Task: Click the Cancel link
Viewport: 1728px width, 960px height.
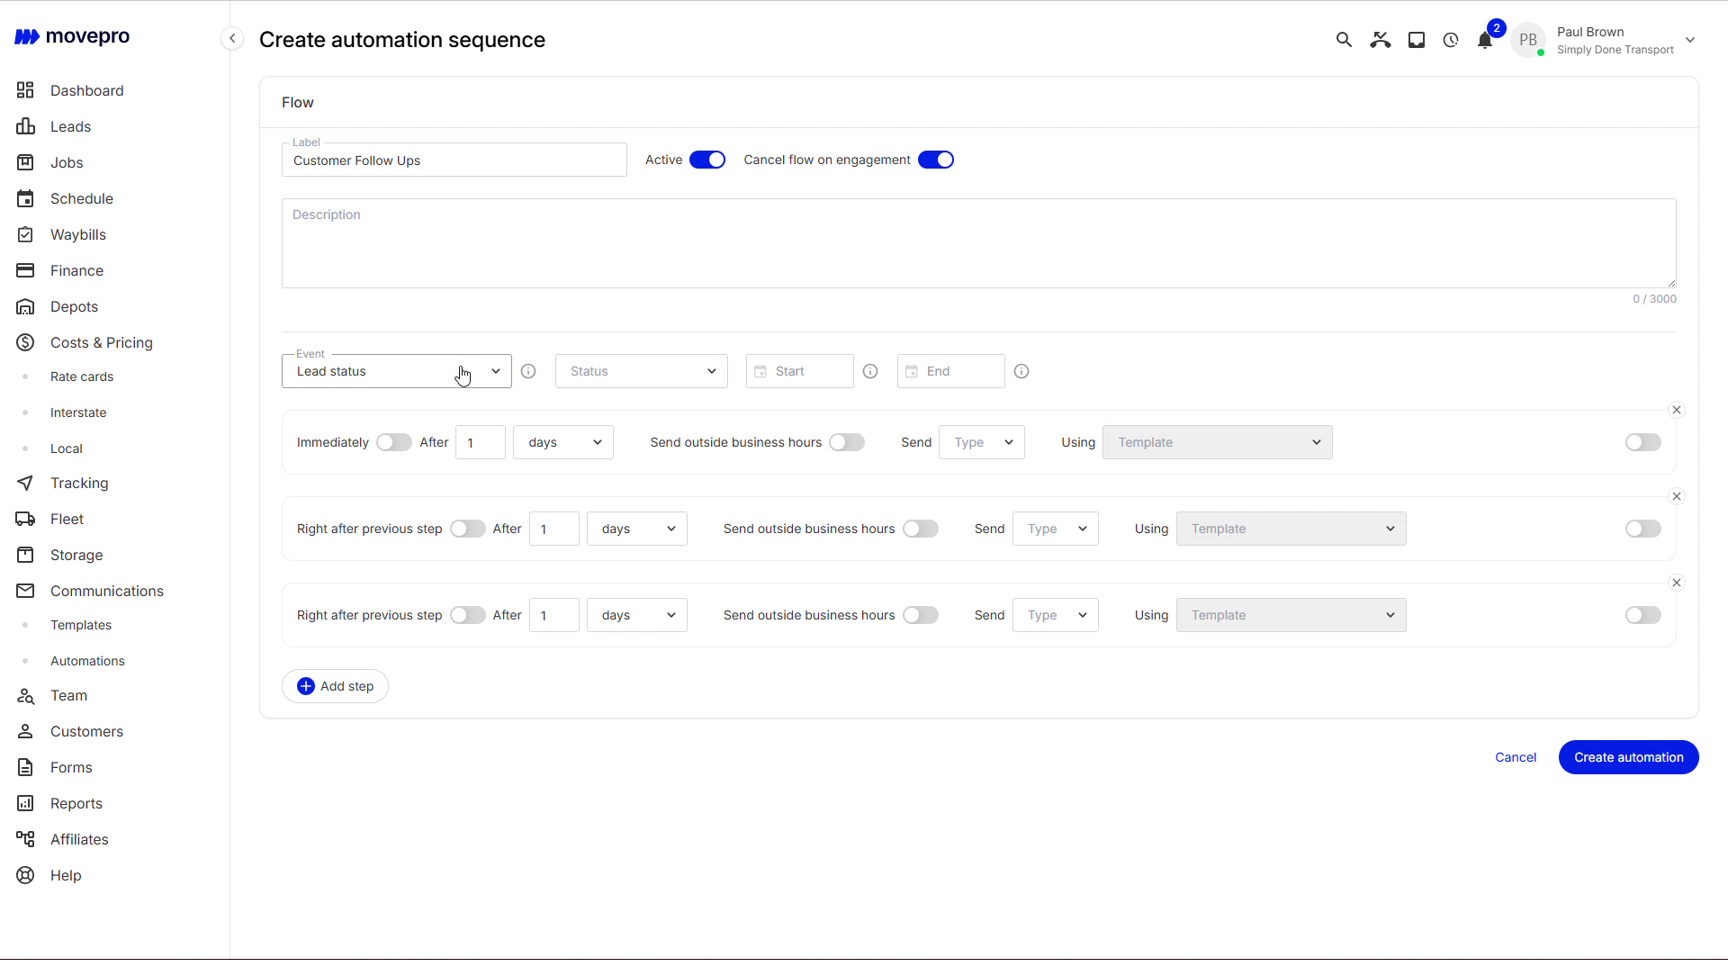Action: [1515, 757]
